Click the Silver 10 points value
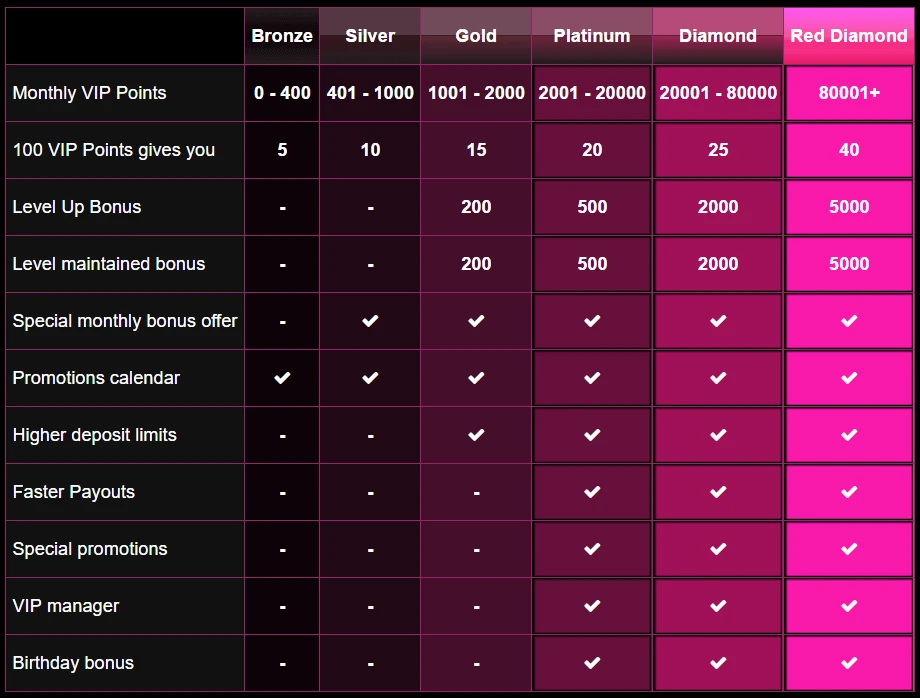Image resolution: width=920 pixels, height=698 pixels. [x=370, y=150]
